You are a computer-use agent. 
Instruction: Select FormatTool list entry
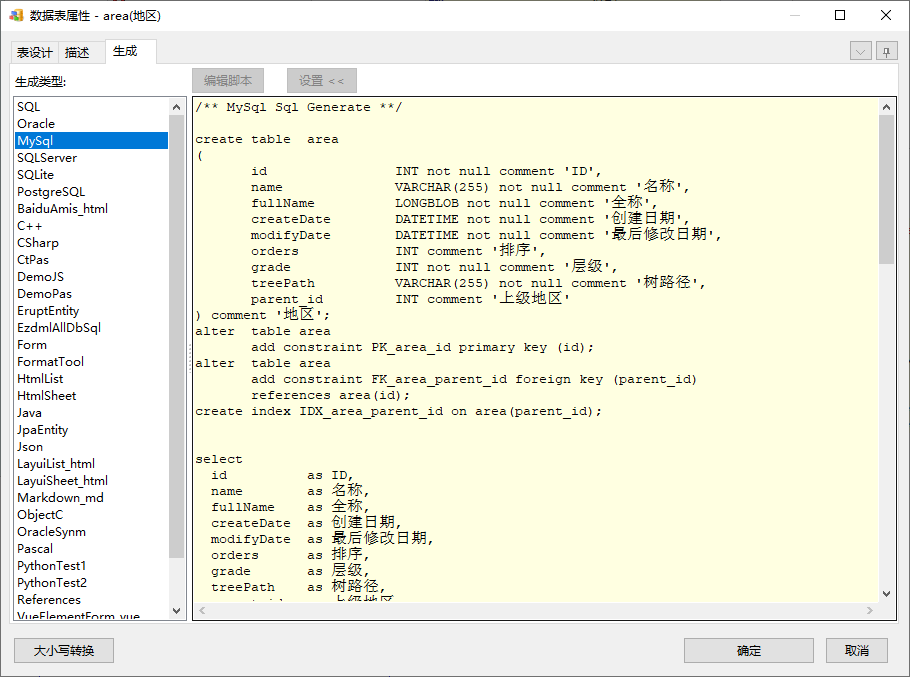point(91,361)
